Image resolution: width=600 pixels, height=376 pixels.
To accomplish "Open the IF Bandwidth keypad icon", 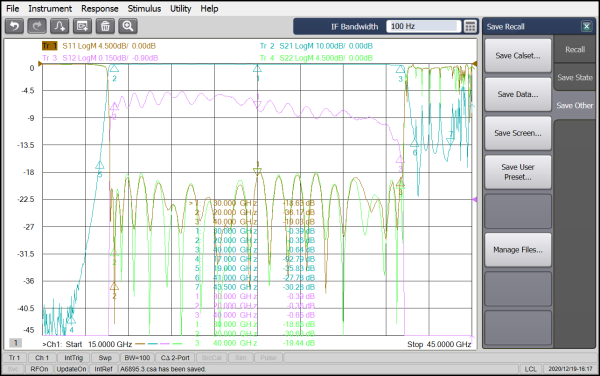I will (470, 26).
